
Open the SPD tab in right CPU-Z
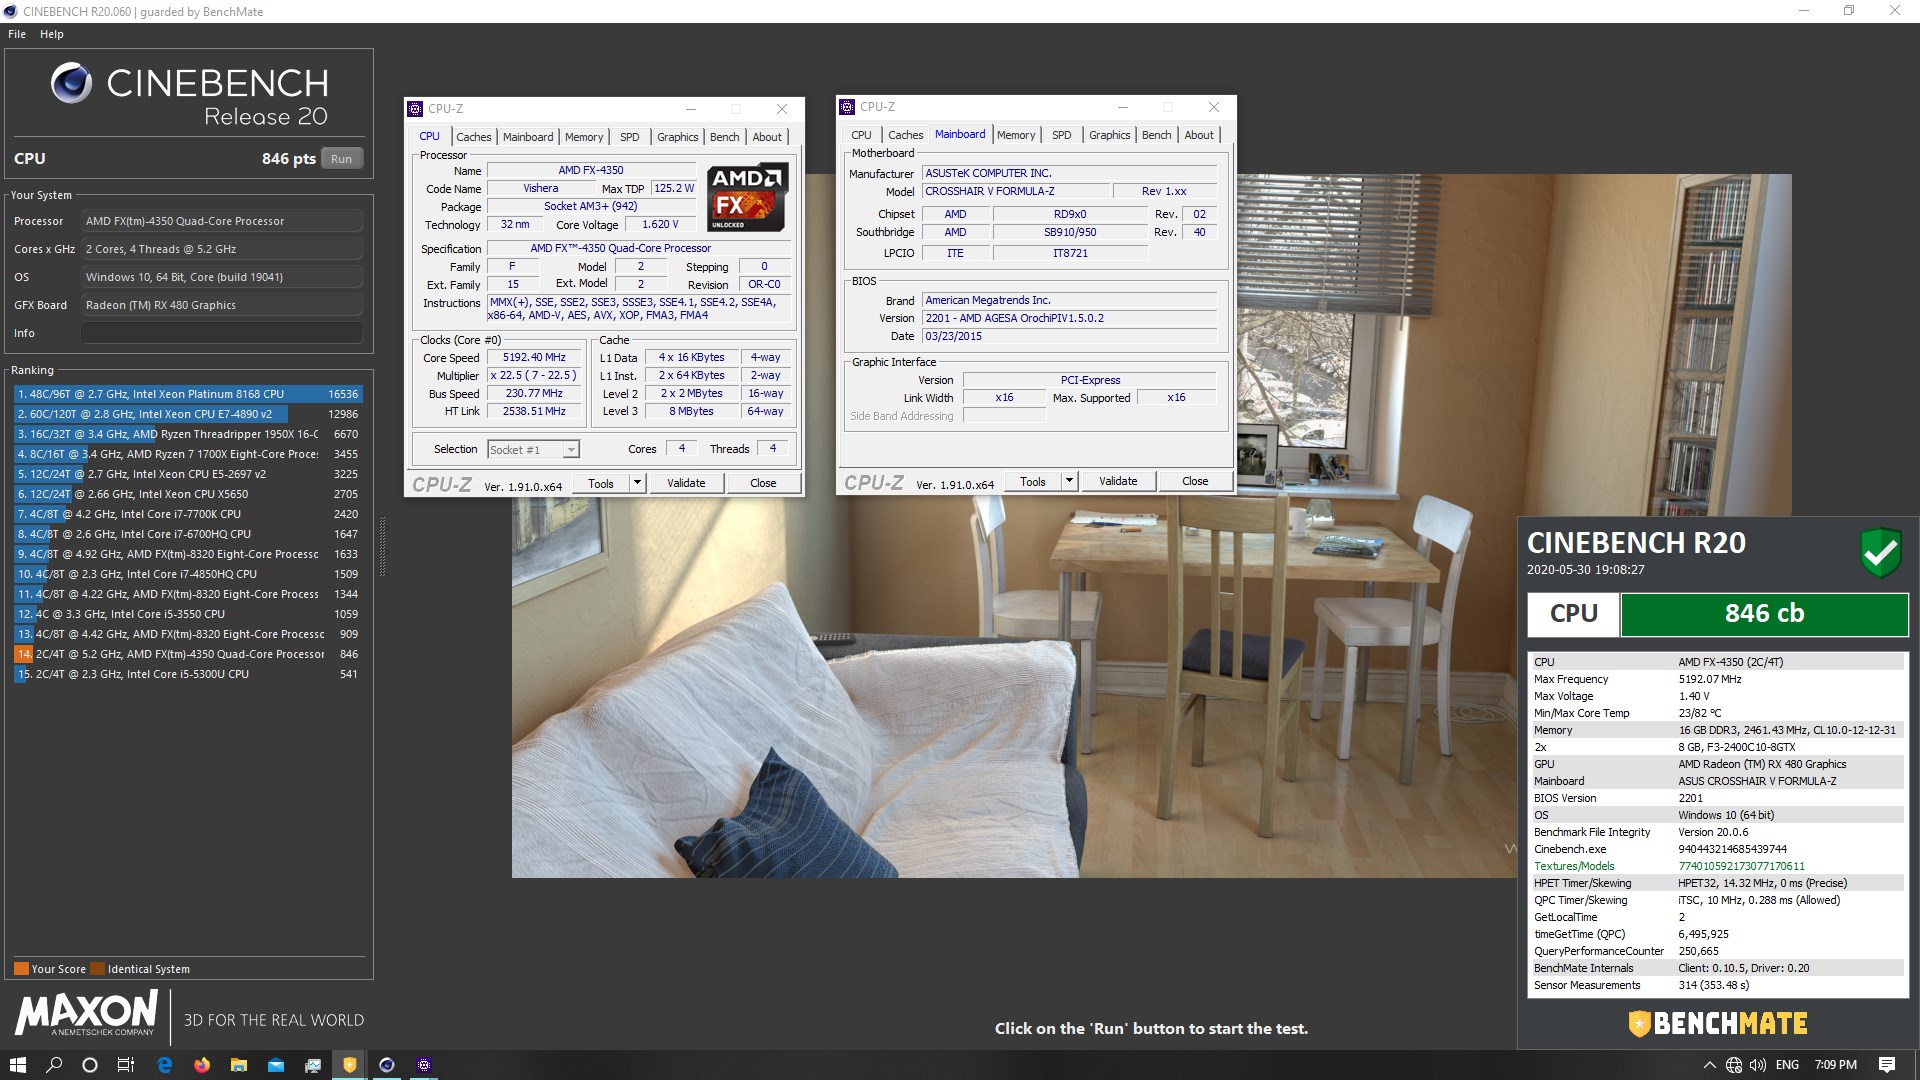[x=1061, y=135]
